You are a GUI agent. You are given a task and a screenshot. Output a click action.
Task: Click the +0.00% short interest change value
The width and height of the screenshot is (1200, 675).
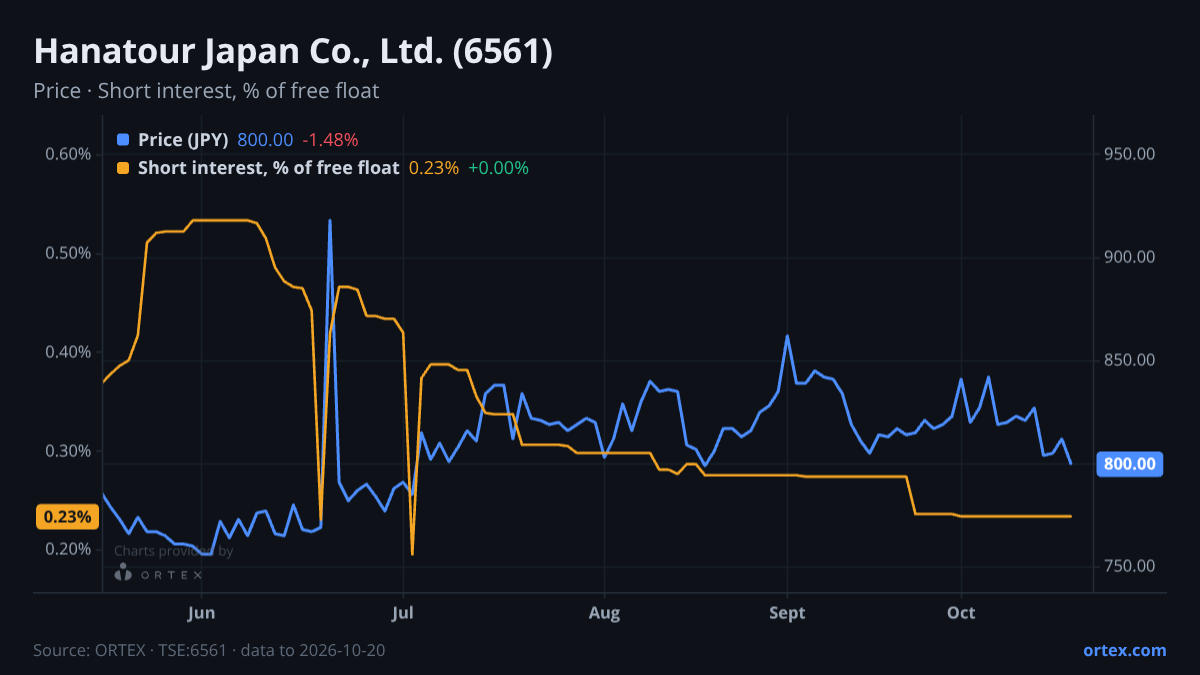pos(498,168)
